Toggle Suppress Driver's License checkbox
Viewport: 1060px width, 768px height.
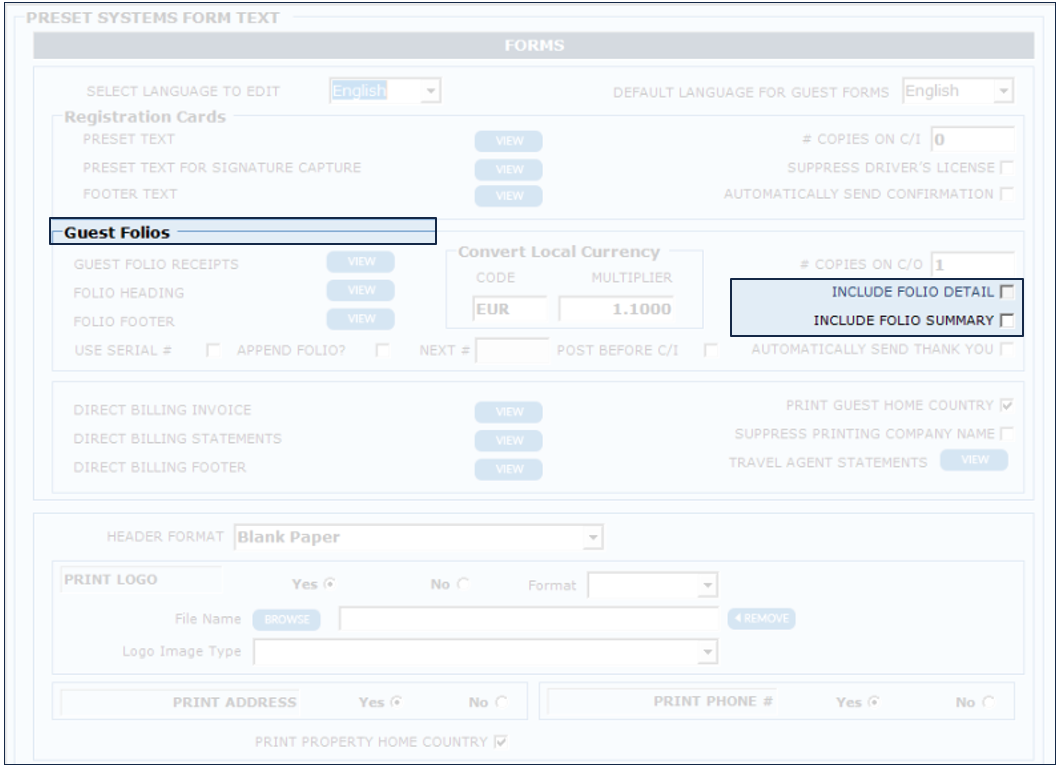pos(1007,167)
